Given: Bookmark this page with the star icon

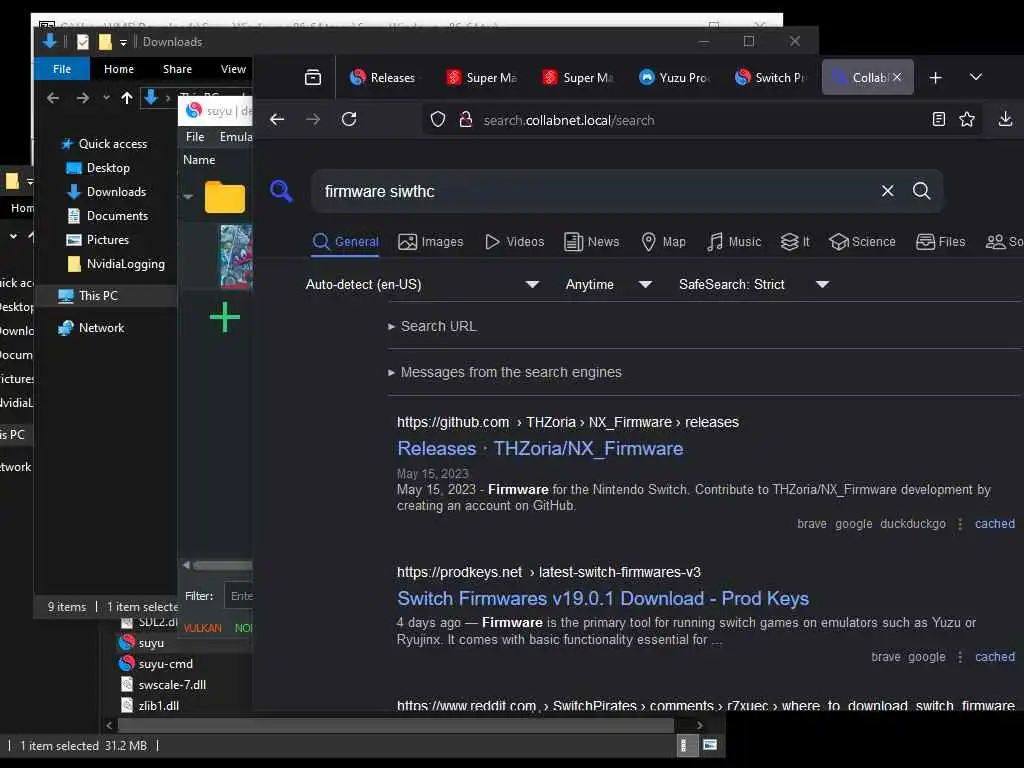Looking at the screenshot, I should (967, 120).
